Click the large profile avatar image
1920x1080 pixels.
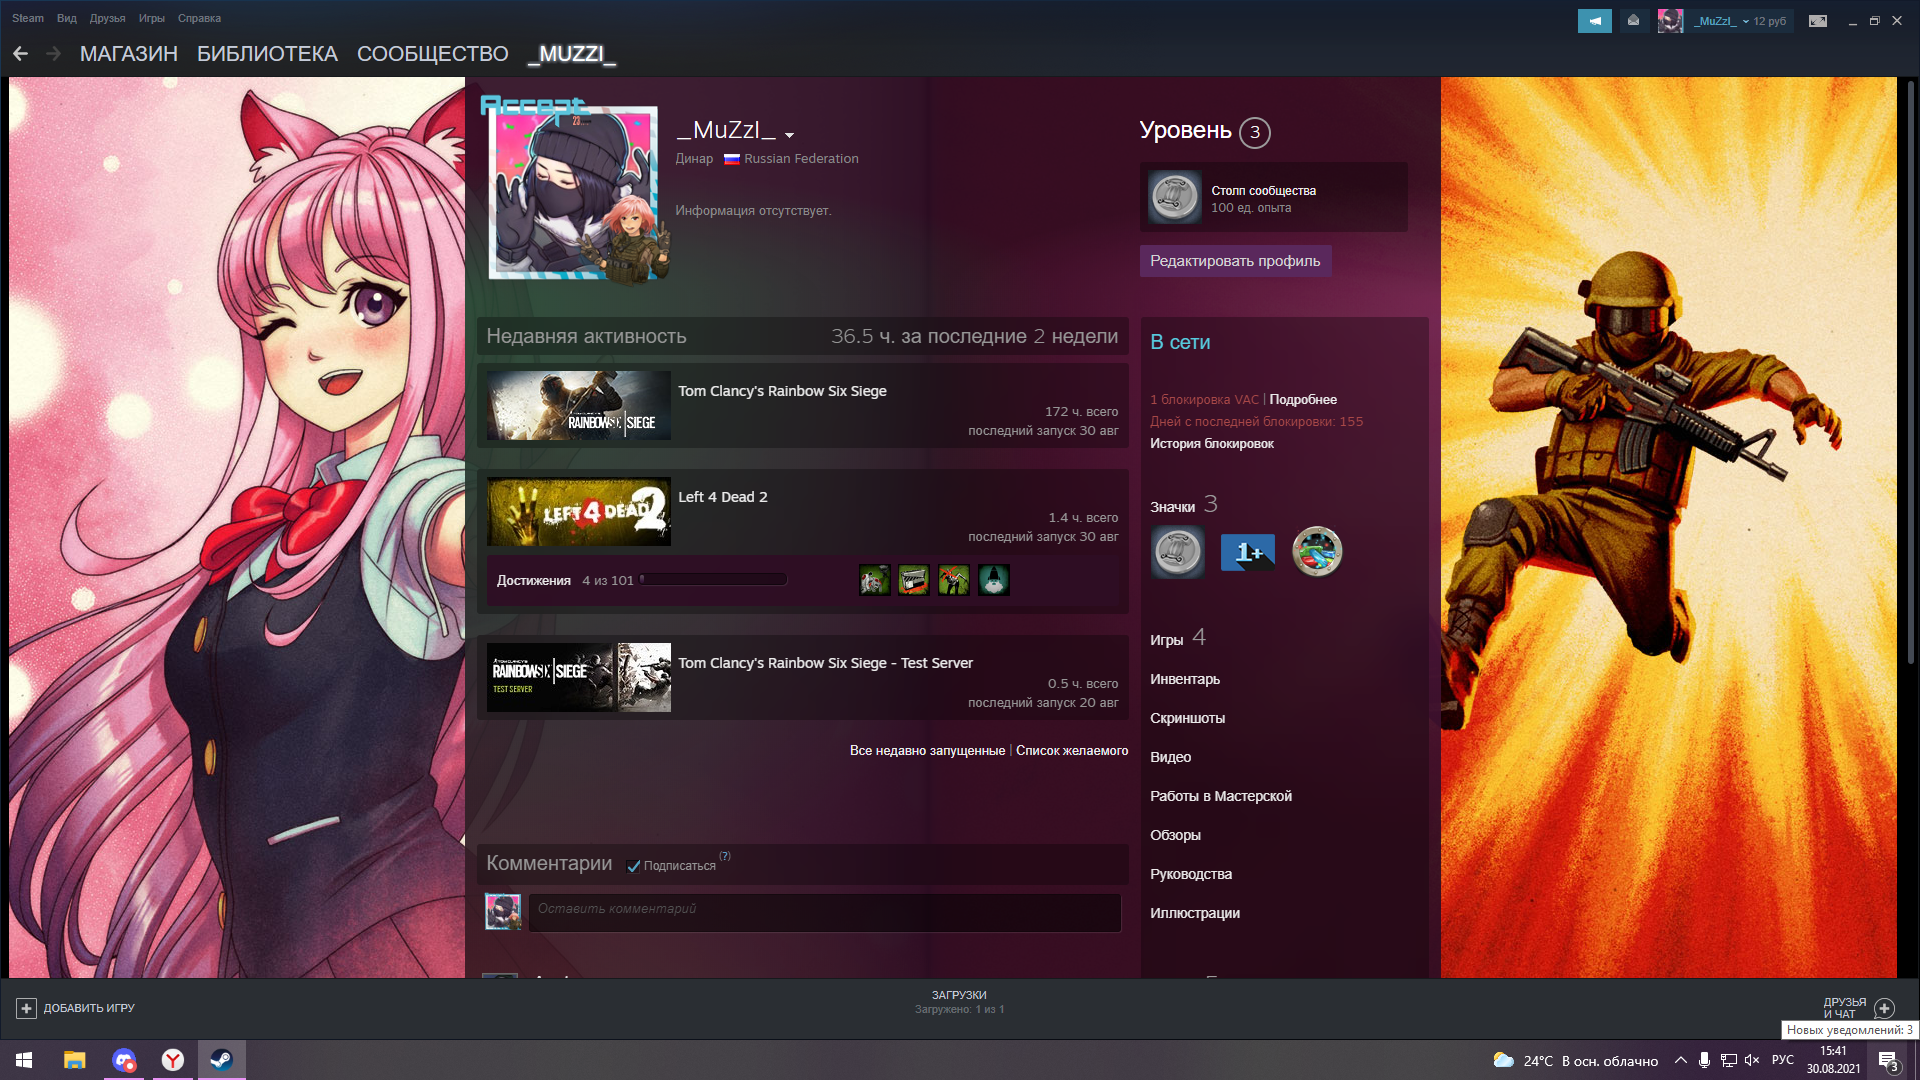click(573, 193)
